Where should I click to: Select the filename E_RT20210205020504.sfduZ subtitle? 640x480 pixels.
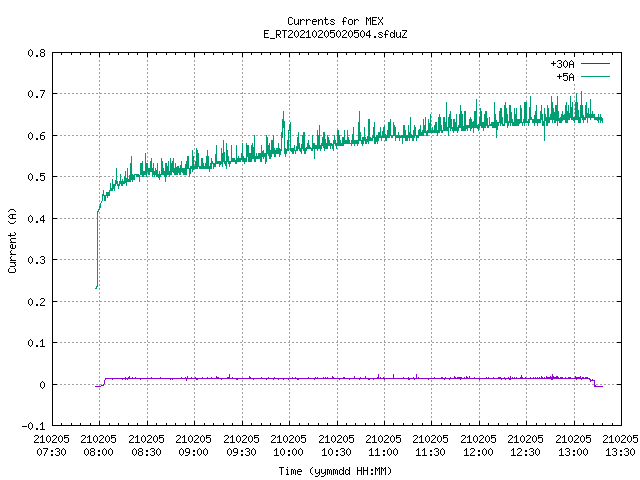tap(335, 34)
